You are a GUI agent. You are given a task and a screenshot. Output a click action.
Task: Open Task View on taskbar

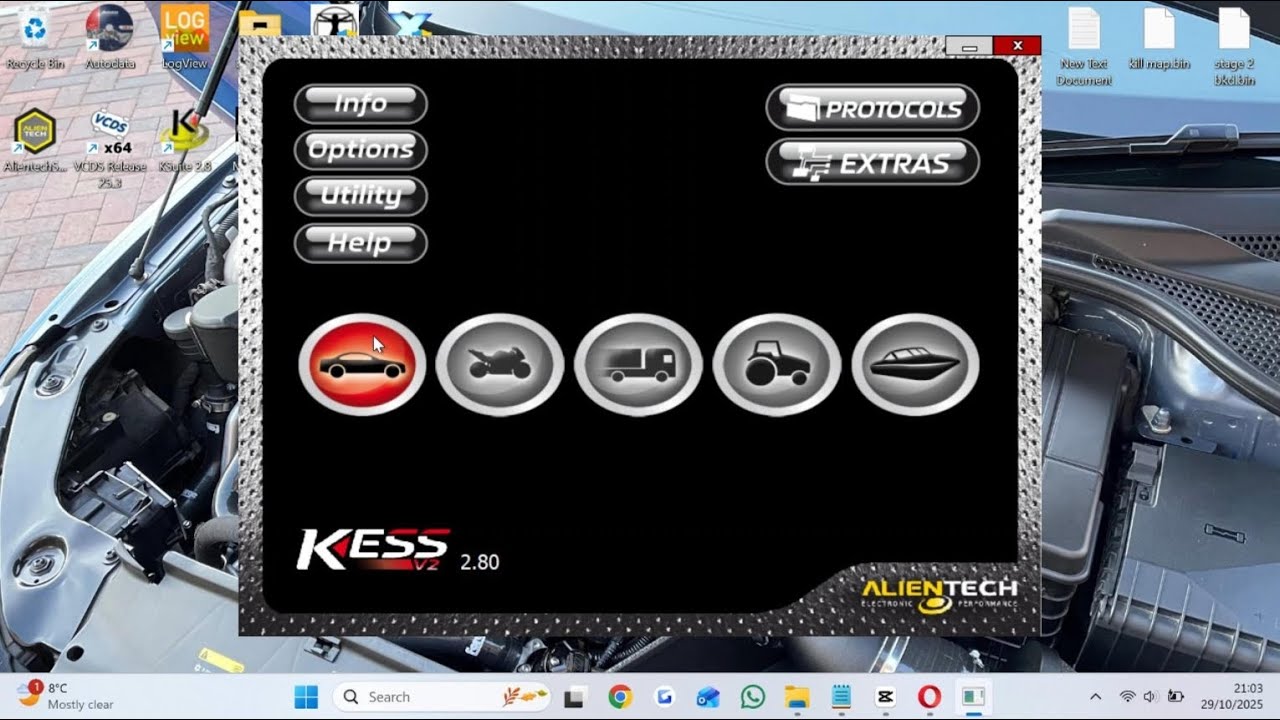[x=574, y=697]
